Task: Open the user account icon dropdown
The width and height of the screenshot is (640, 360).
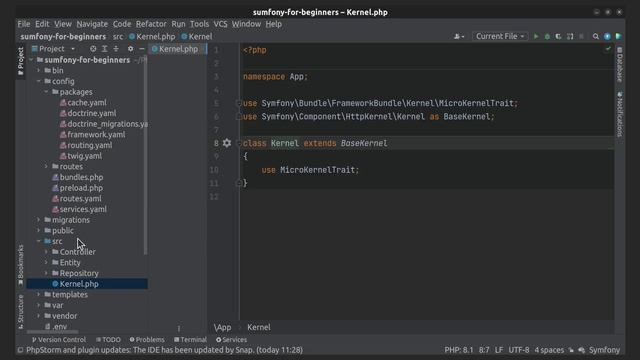Action: pyautogui.click(x=459, y=36)
